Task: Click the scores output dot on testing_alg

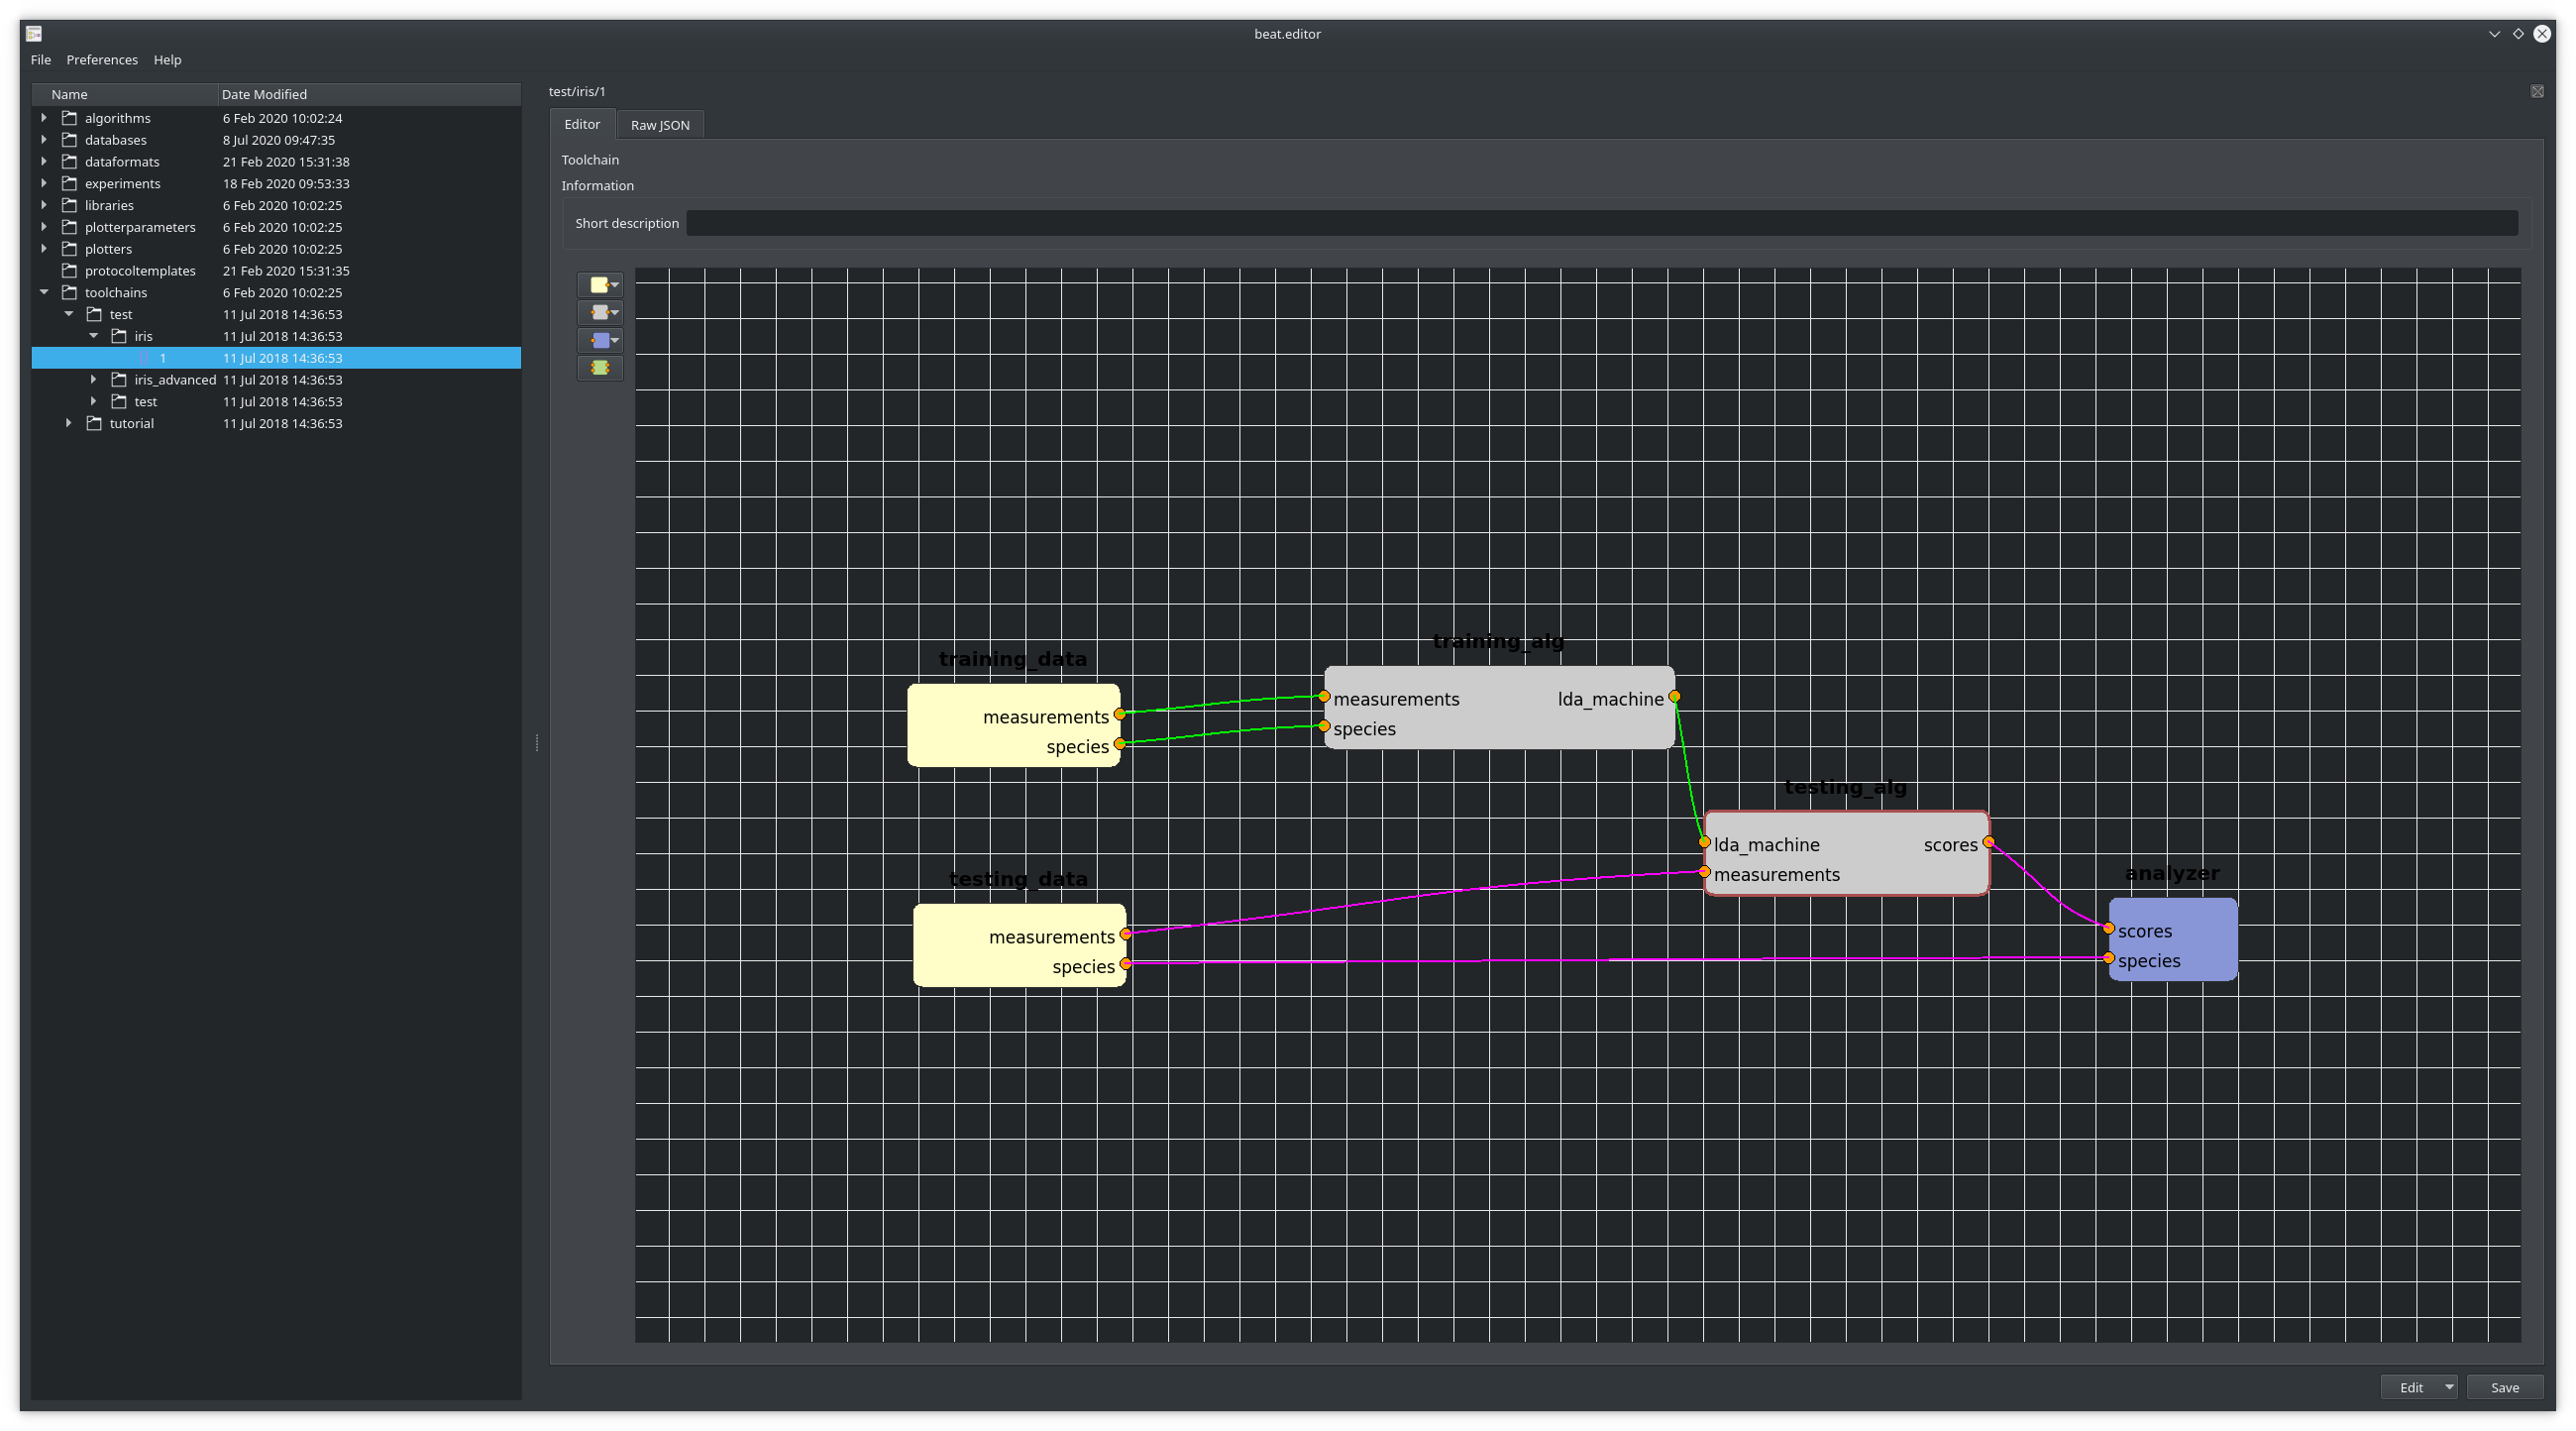Action: pyautogui.click(x=1988, y=843)
